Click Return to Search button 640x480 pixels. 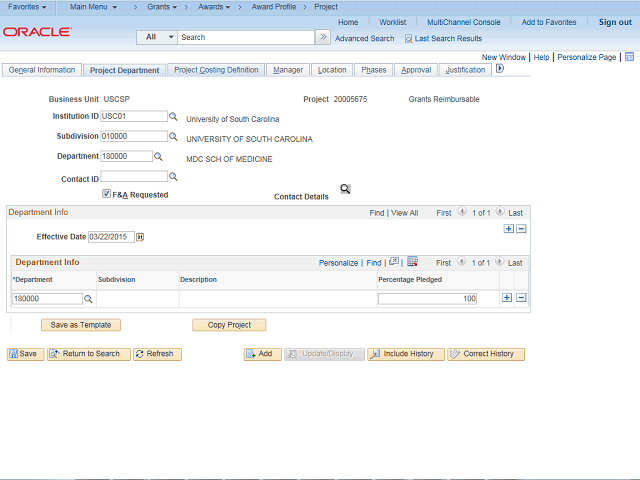tap(89, 354)
